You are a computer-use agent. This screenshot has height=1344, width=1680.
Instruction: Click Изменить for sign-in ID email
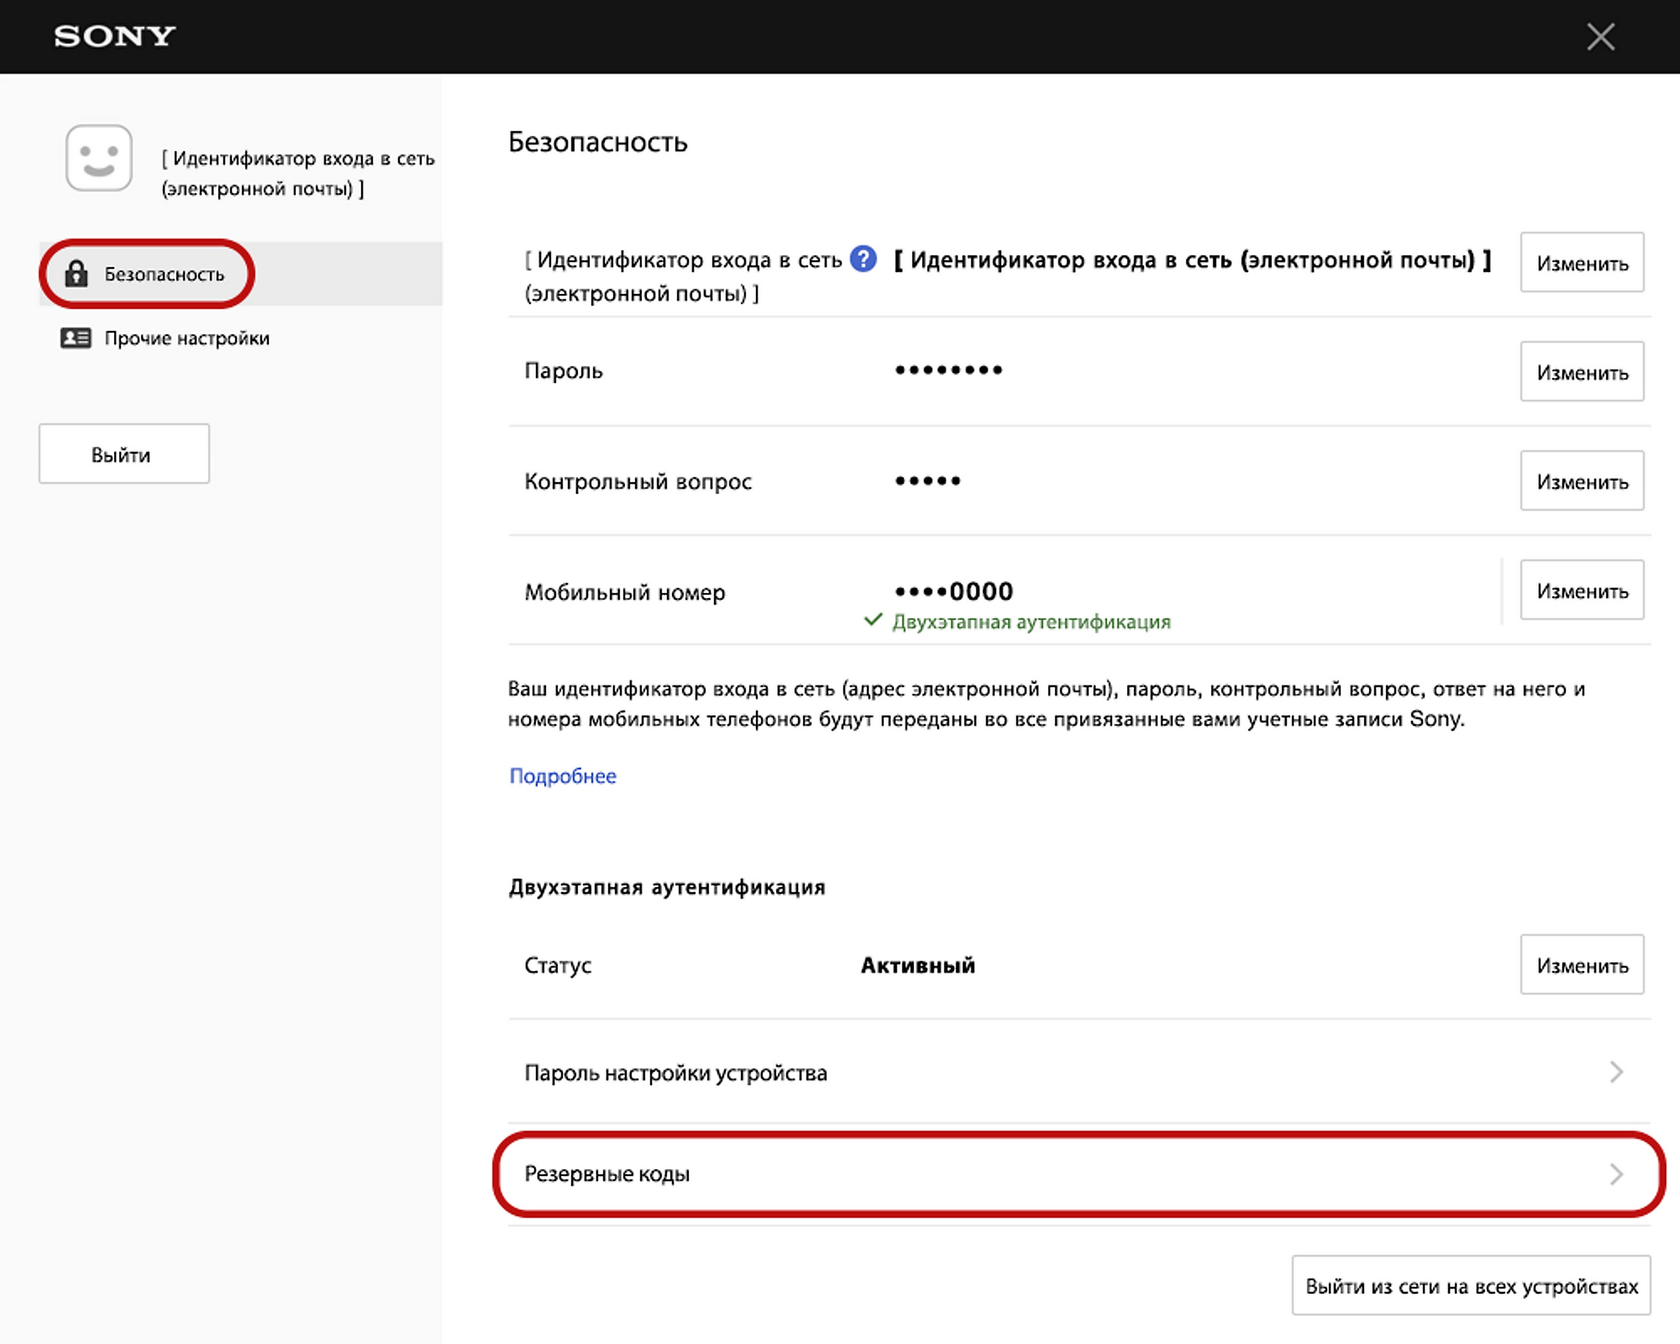1582,263
